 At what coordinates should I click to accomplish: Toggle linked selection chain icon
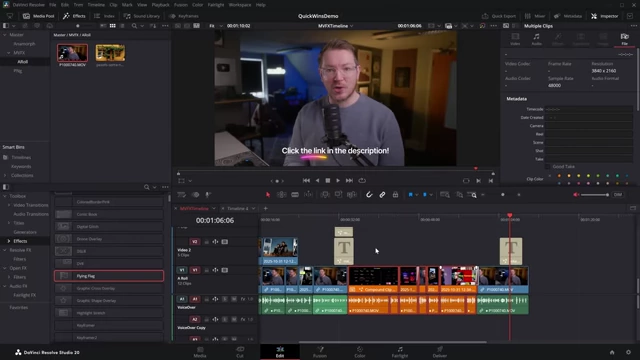[x=382, y=195]
